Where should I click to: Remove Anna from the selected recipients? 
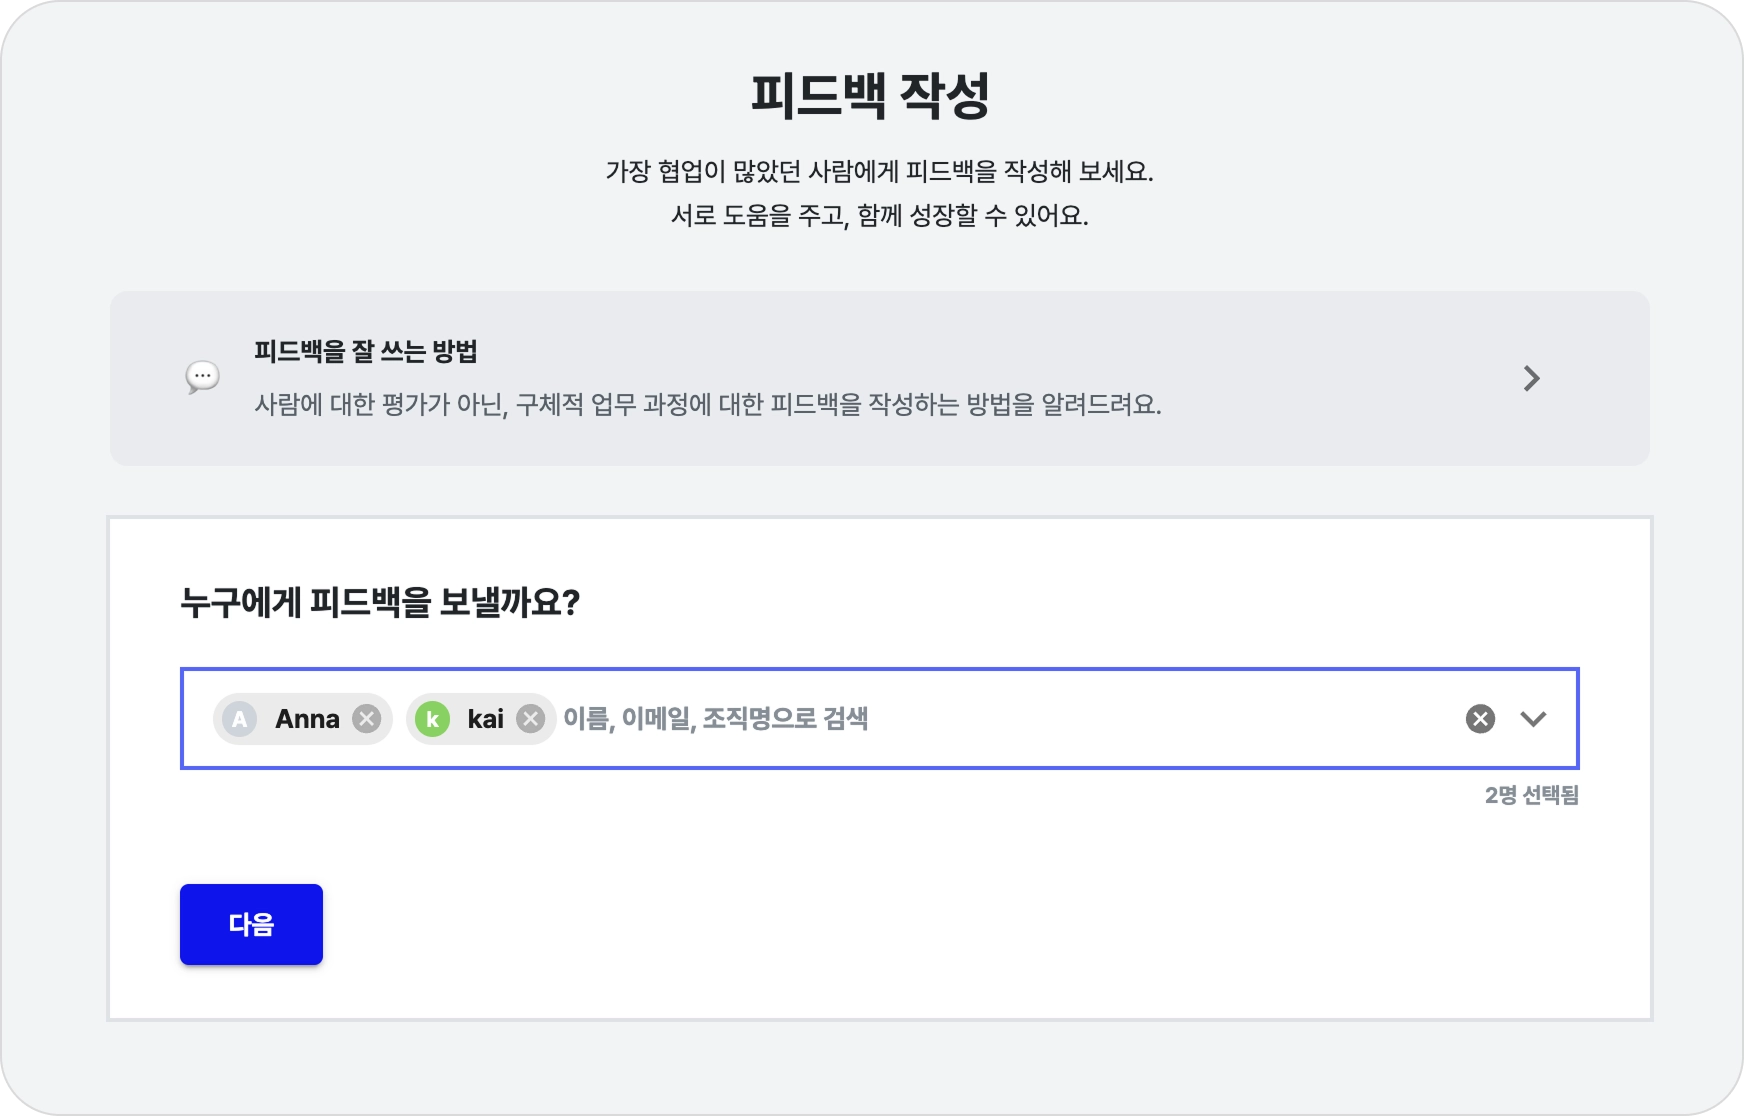[367, 719]
